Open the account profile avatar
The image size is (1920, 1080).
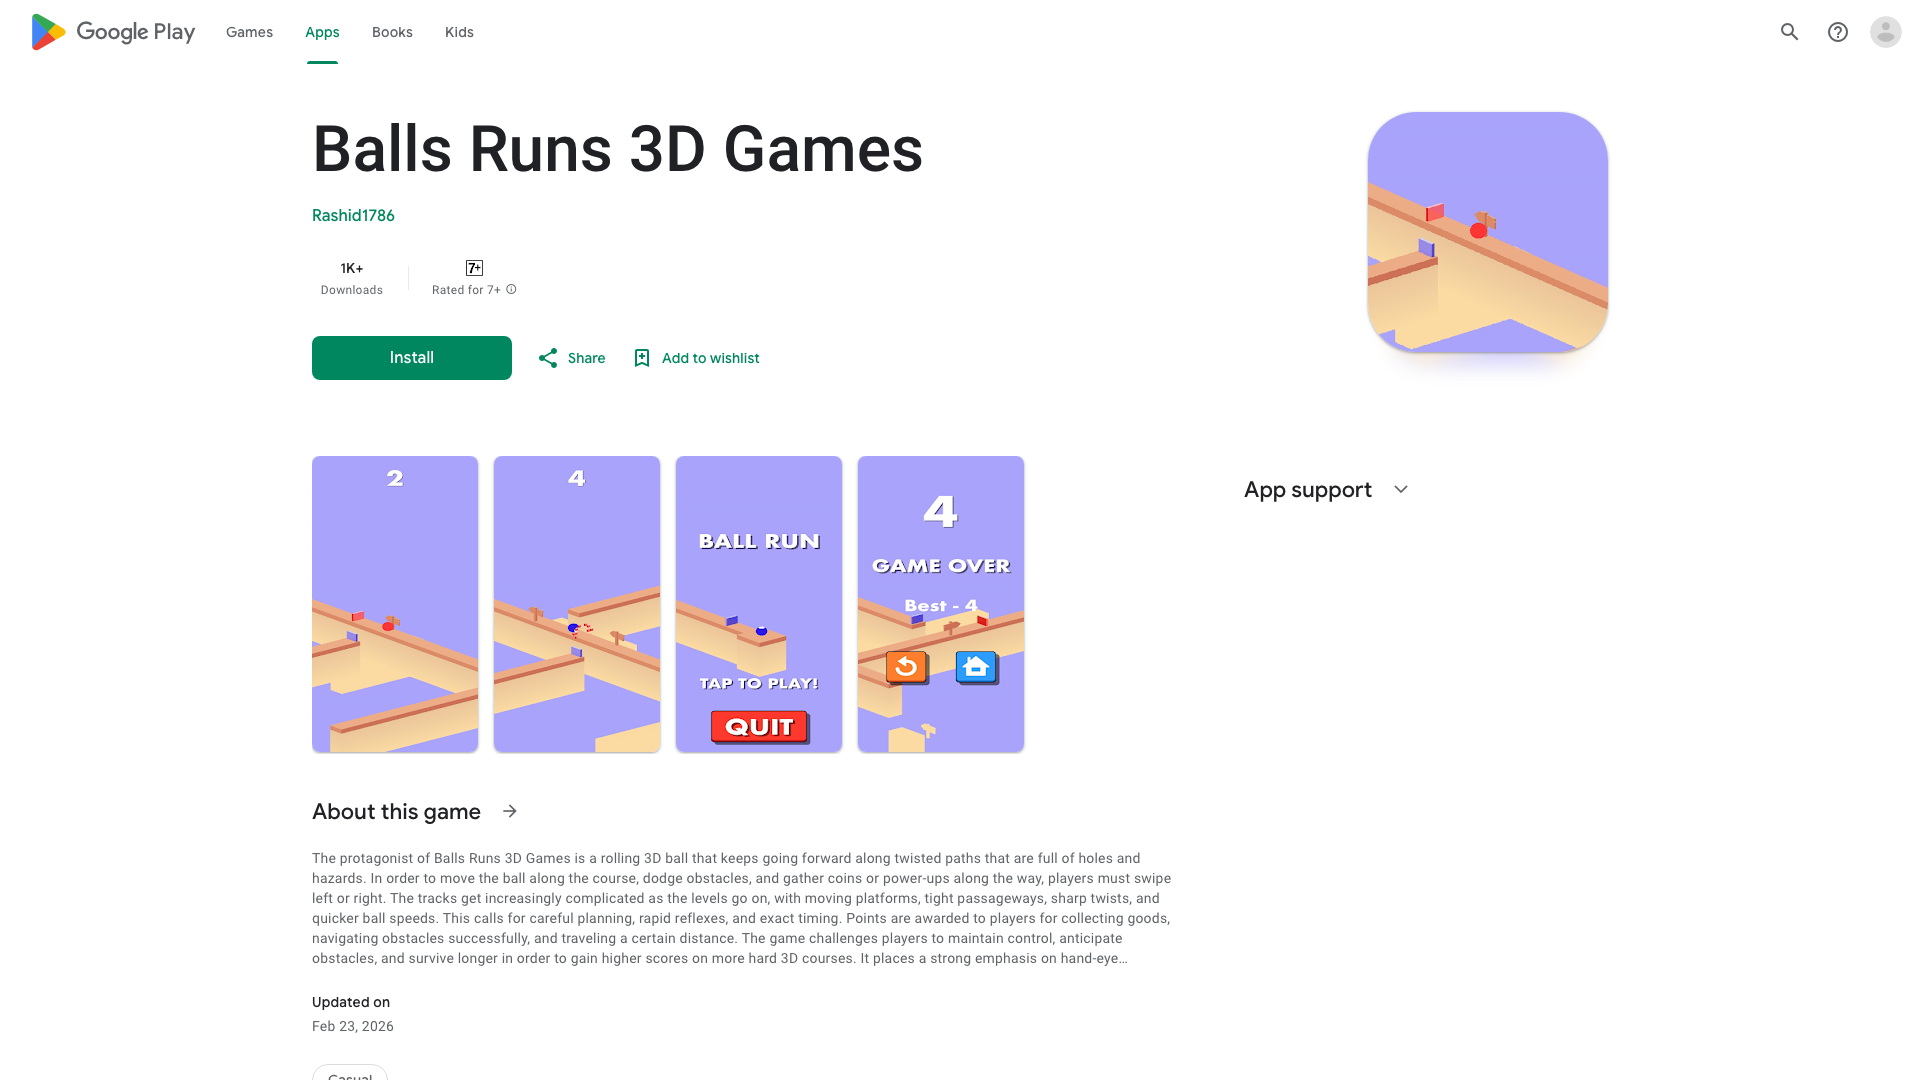(x=1885, y=32)
